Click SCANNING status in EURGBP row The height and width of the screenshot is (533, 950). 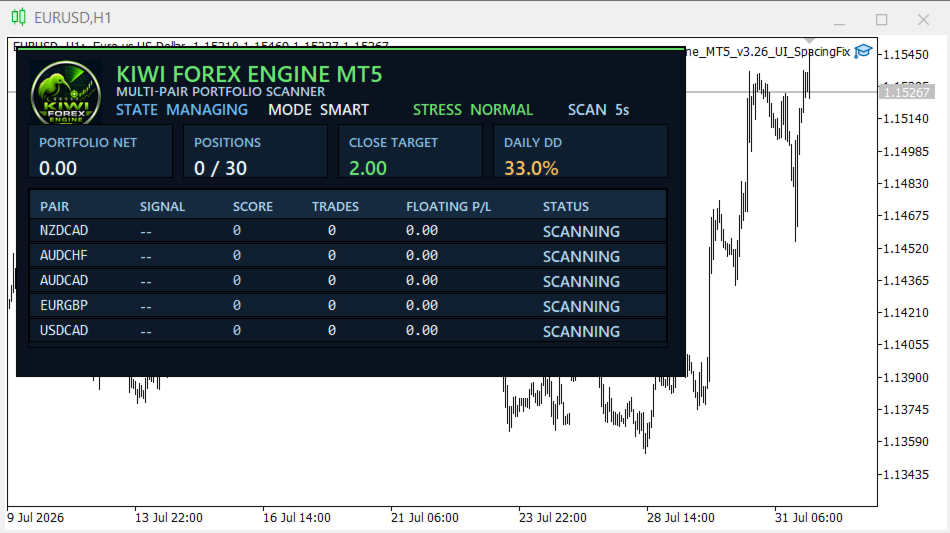tap(581, 306)
